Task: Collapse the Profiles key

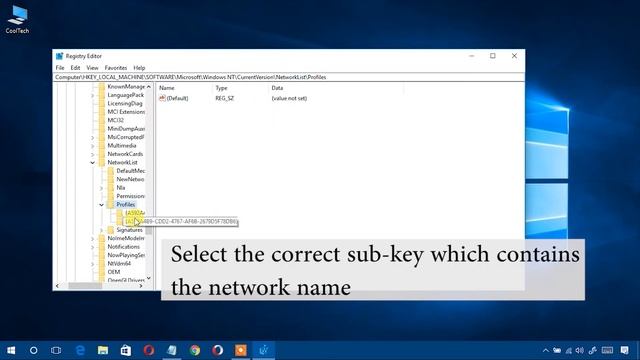Action: pos(101,204)
